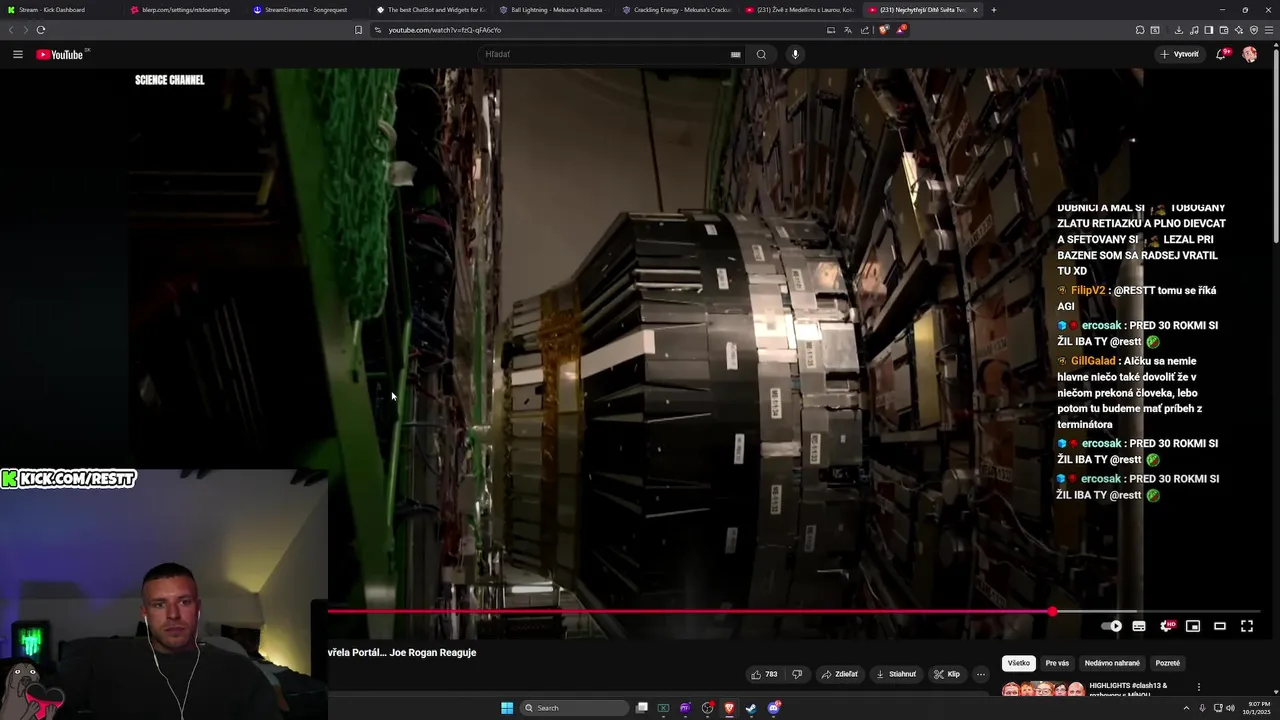Image resolution: width=1280 pixels, height=720 pixels.
Task: Open volume control in system tray
Action: tap(1230, 708)
